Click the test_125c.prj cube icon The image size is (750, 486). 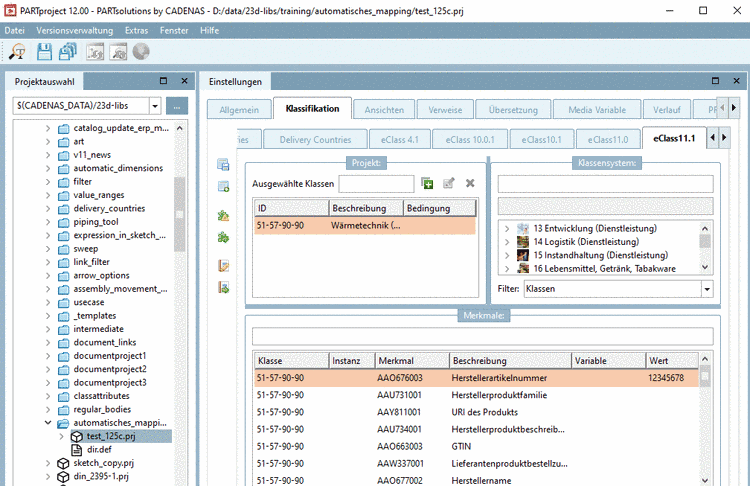coord(77,436)
